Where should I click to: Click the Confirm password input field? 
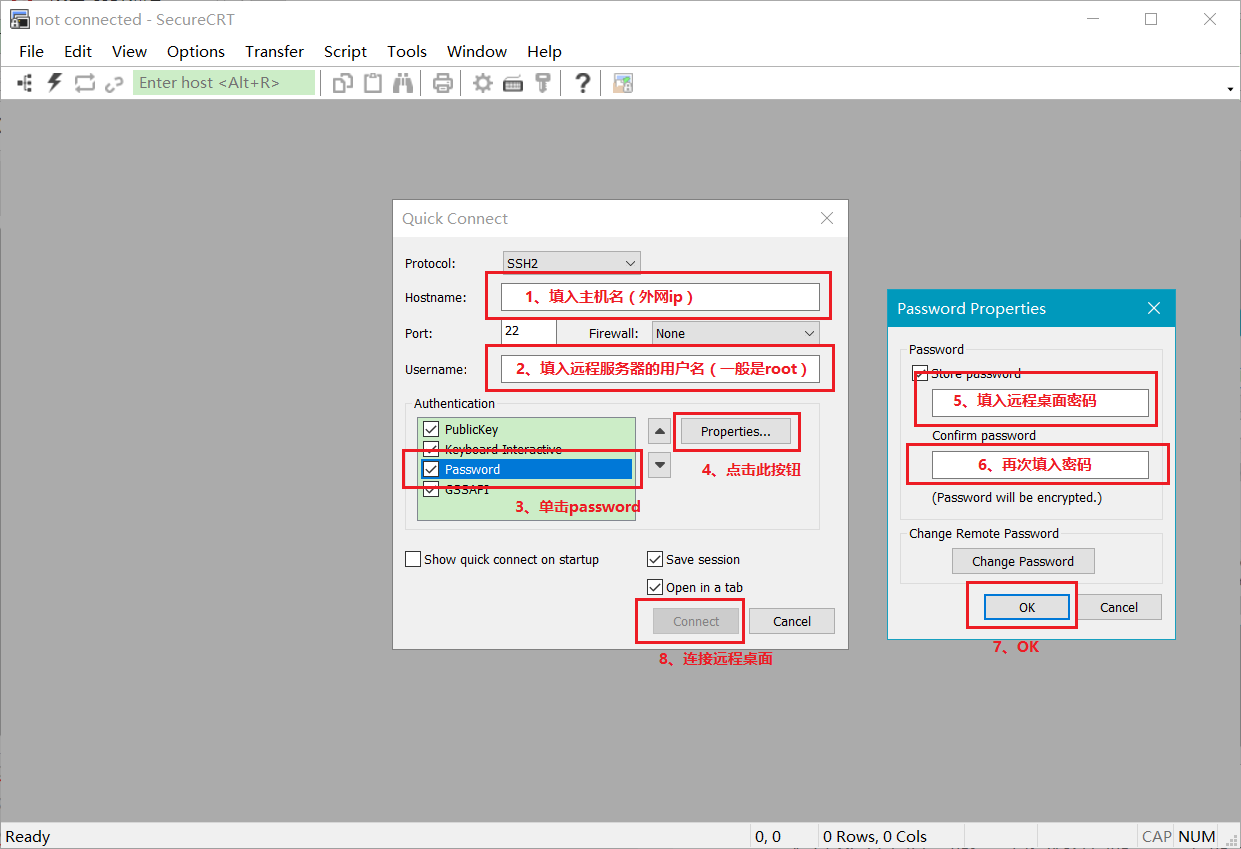pos(1040,465)
